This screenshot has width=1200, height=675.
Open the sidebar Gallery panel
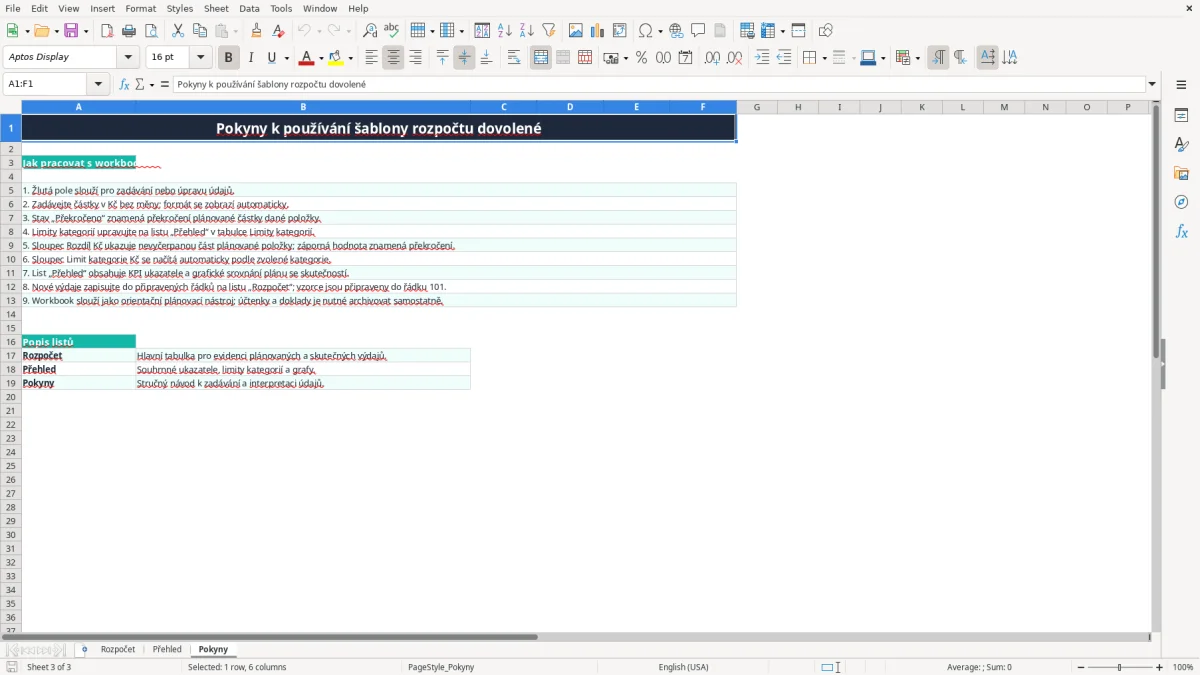(x=1181, y=174)
